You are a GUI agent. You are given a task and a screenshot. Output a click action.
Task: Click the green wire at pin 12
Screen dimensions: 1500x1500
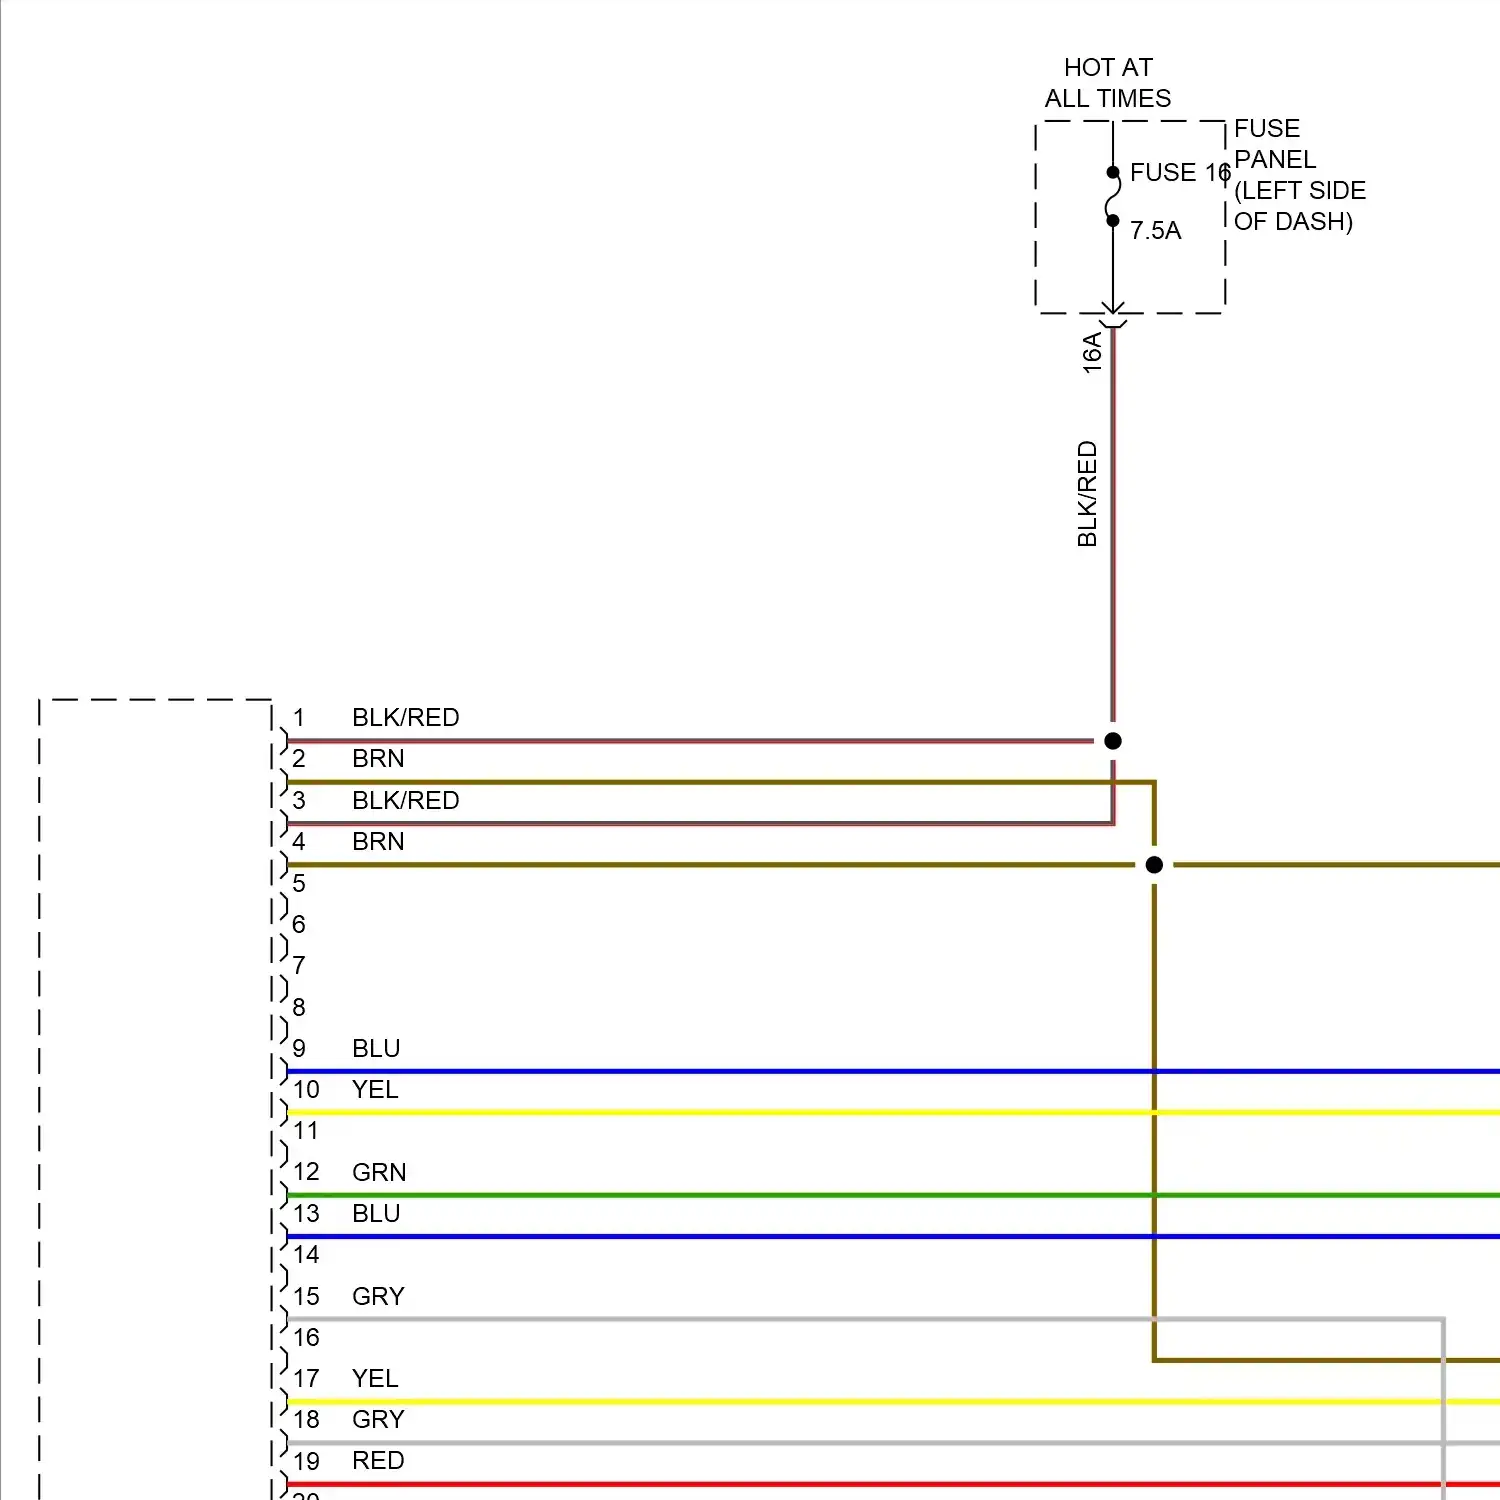pos(893,1195)
